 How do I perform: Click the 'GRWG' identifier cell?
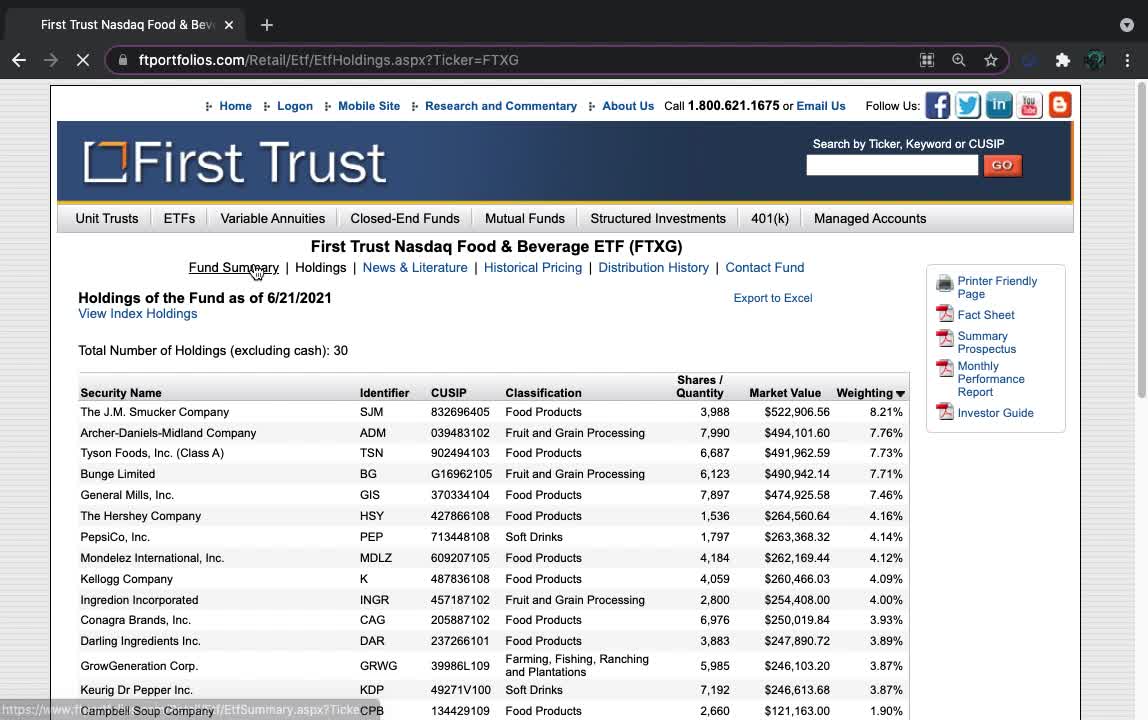point(379,666)
